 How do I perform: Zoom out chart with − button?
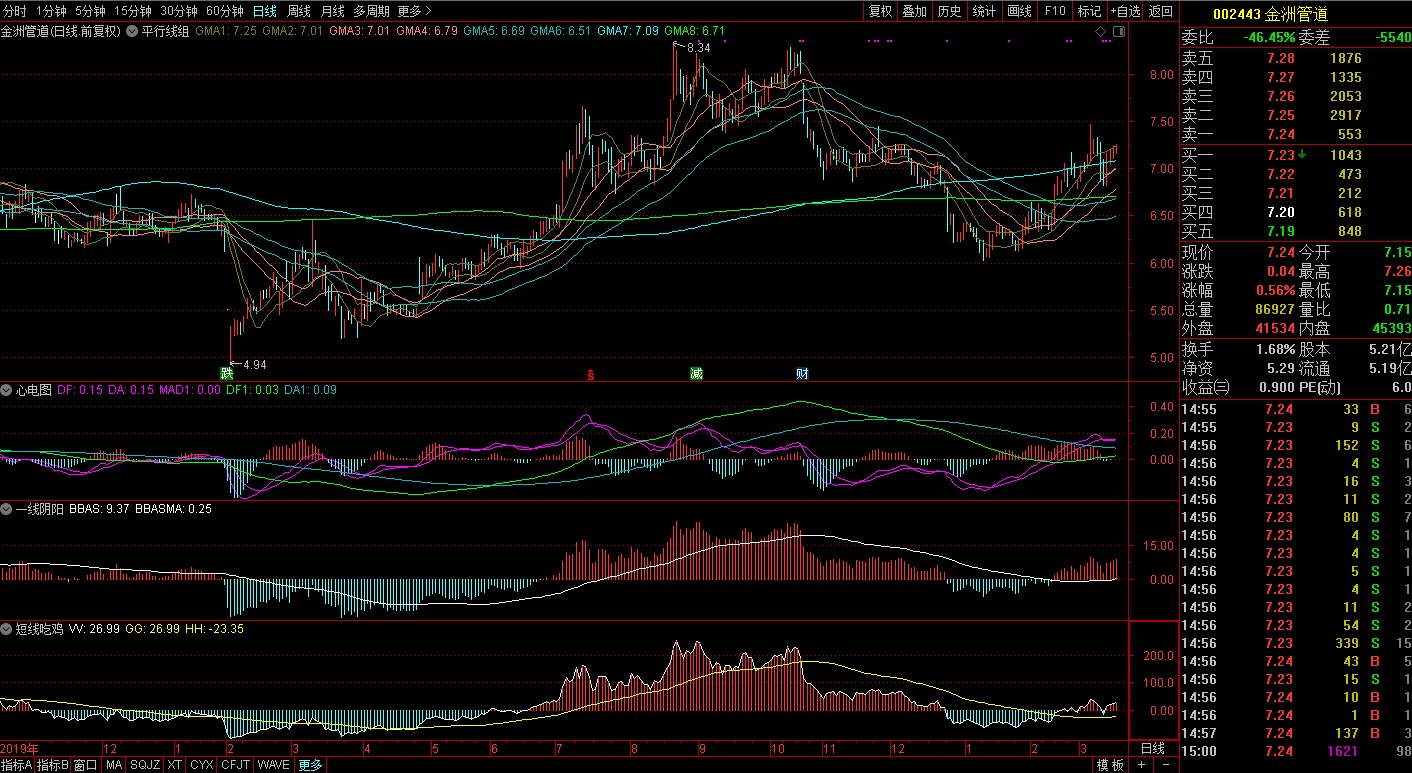point(1165,765)
